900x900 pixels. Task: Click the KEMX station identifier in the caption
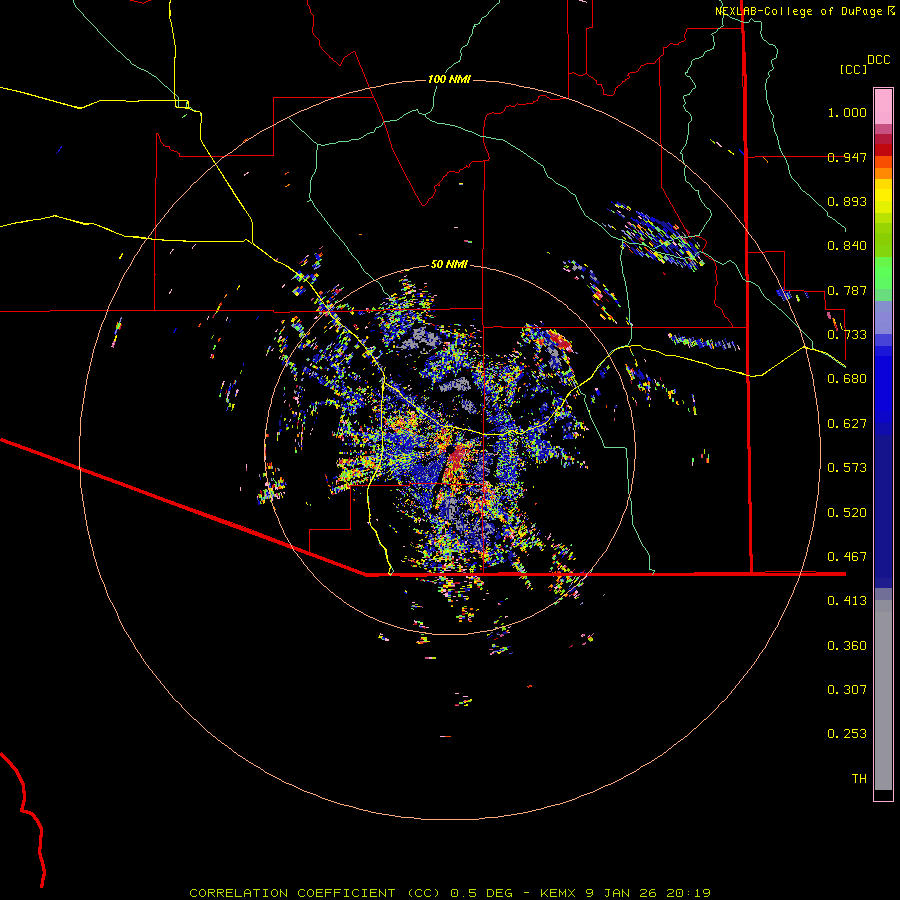pyautogui.click(x=560, y=893)
